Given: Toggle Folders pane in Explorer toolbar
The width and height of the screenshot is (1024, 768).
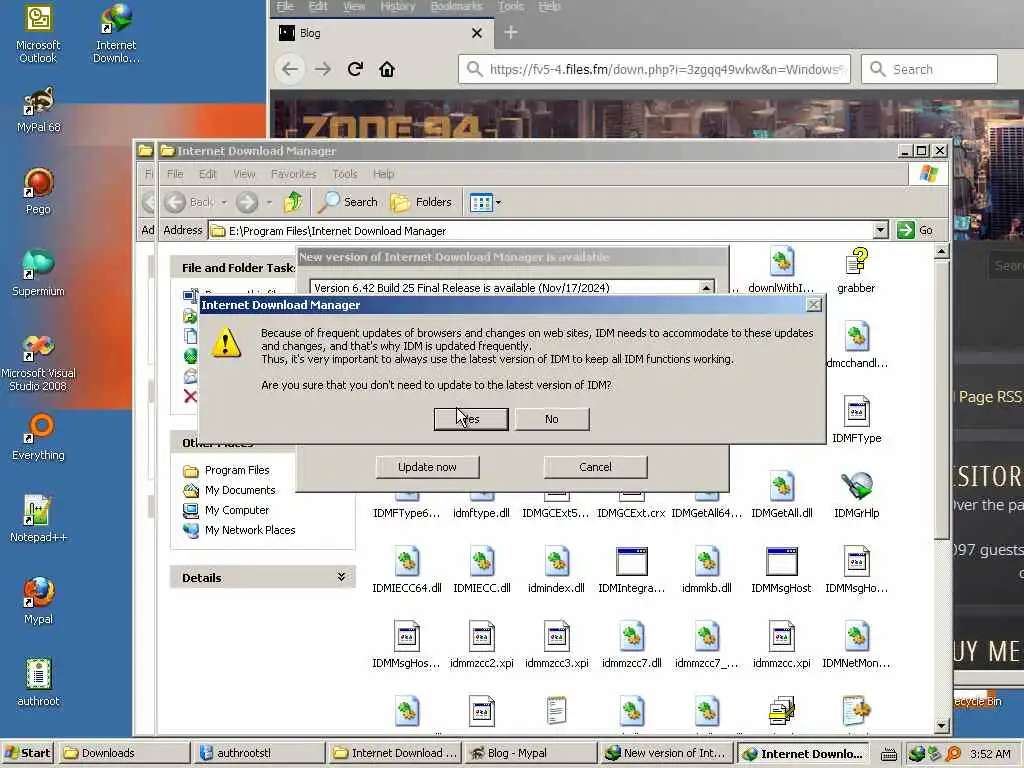Looking at the screenshot, I should (x=421, y=202).
